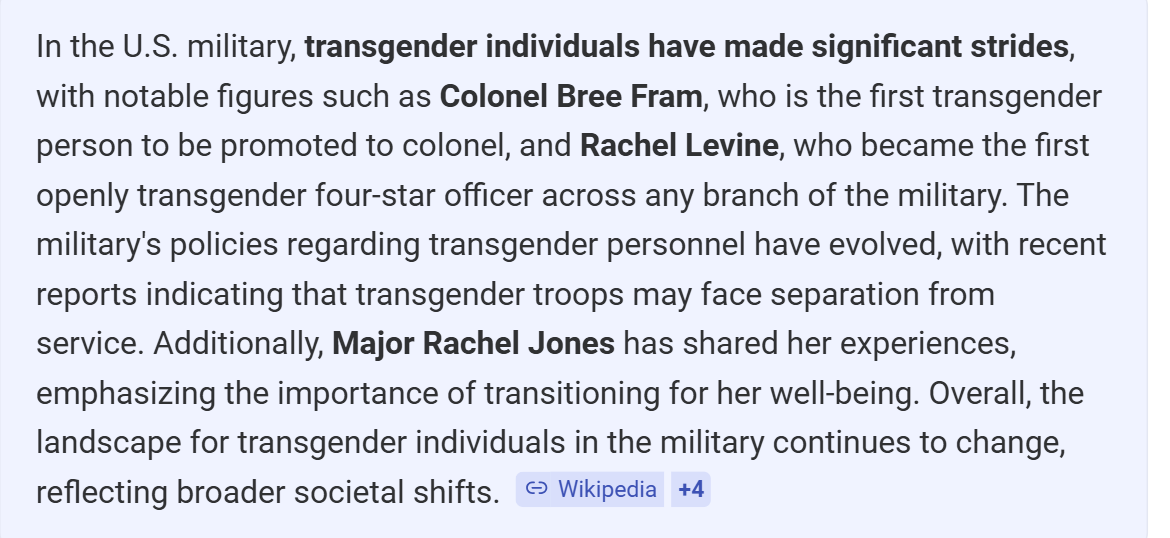Click the bold name Major Rachel Jones
This screenshot has width=1170, height=538.
(473, 344)
